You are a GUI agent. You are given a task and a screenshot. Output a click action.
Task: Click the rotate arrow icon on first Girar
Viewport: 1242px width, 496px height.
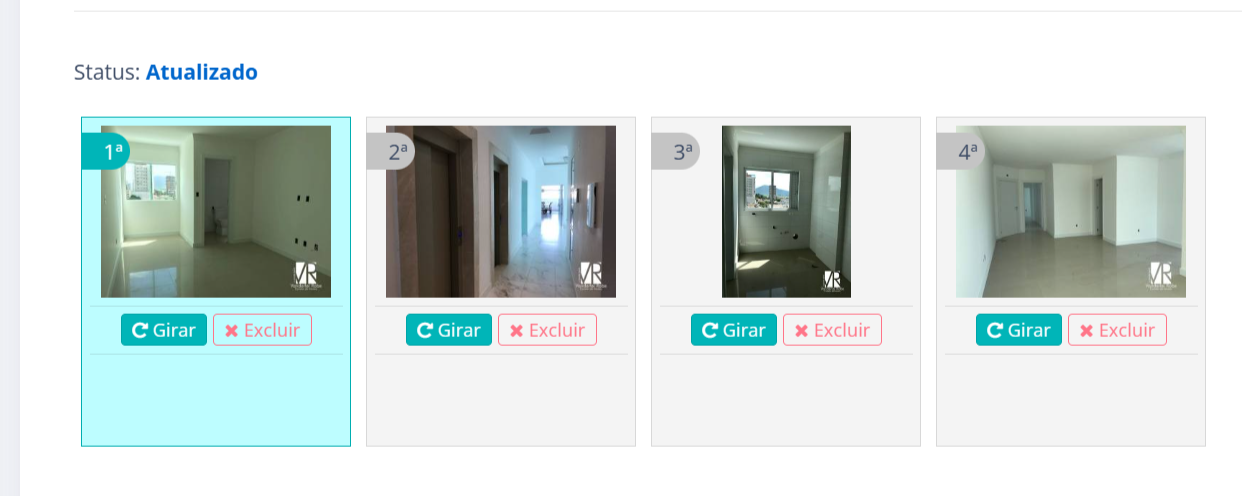[140, 330]
